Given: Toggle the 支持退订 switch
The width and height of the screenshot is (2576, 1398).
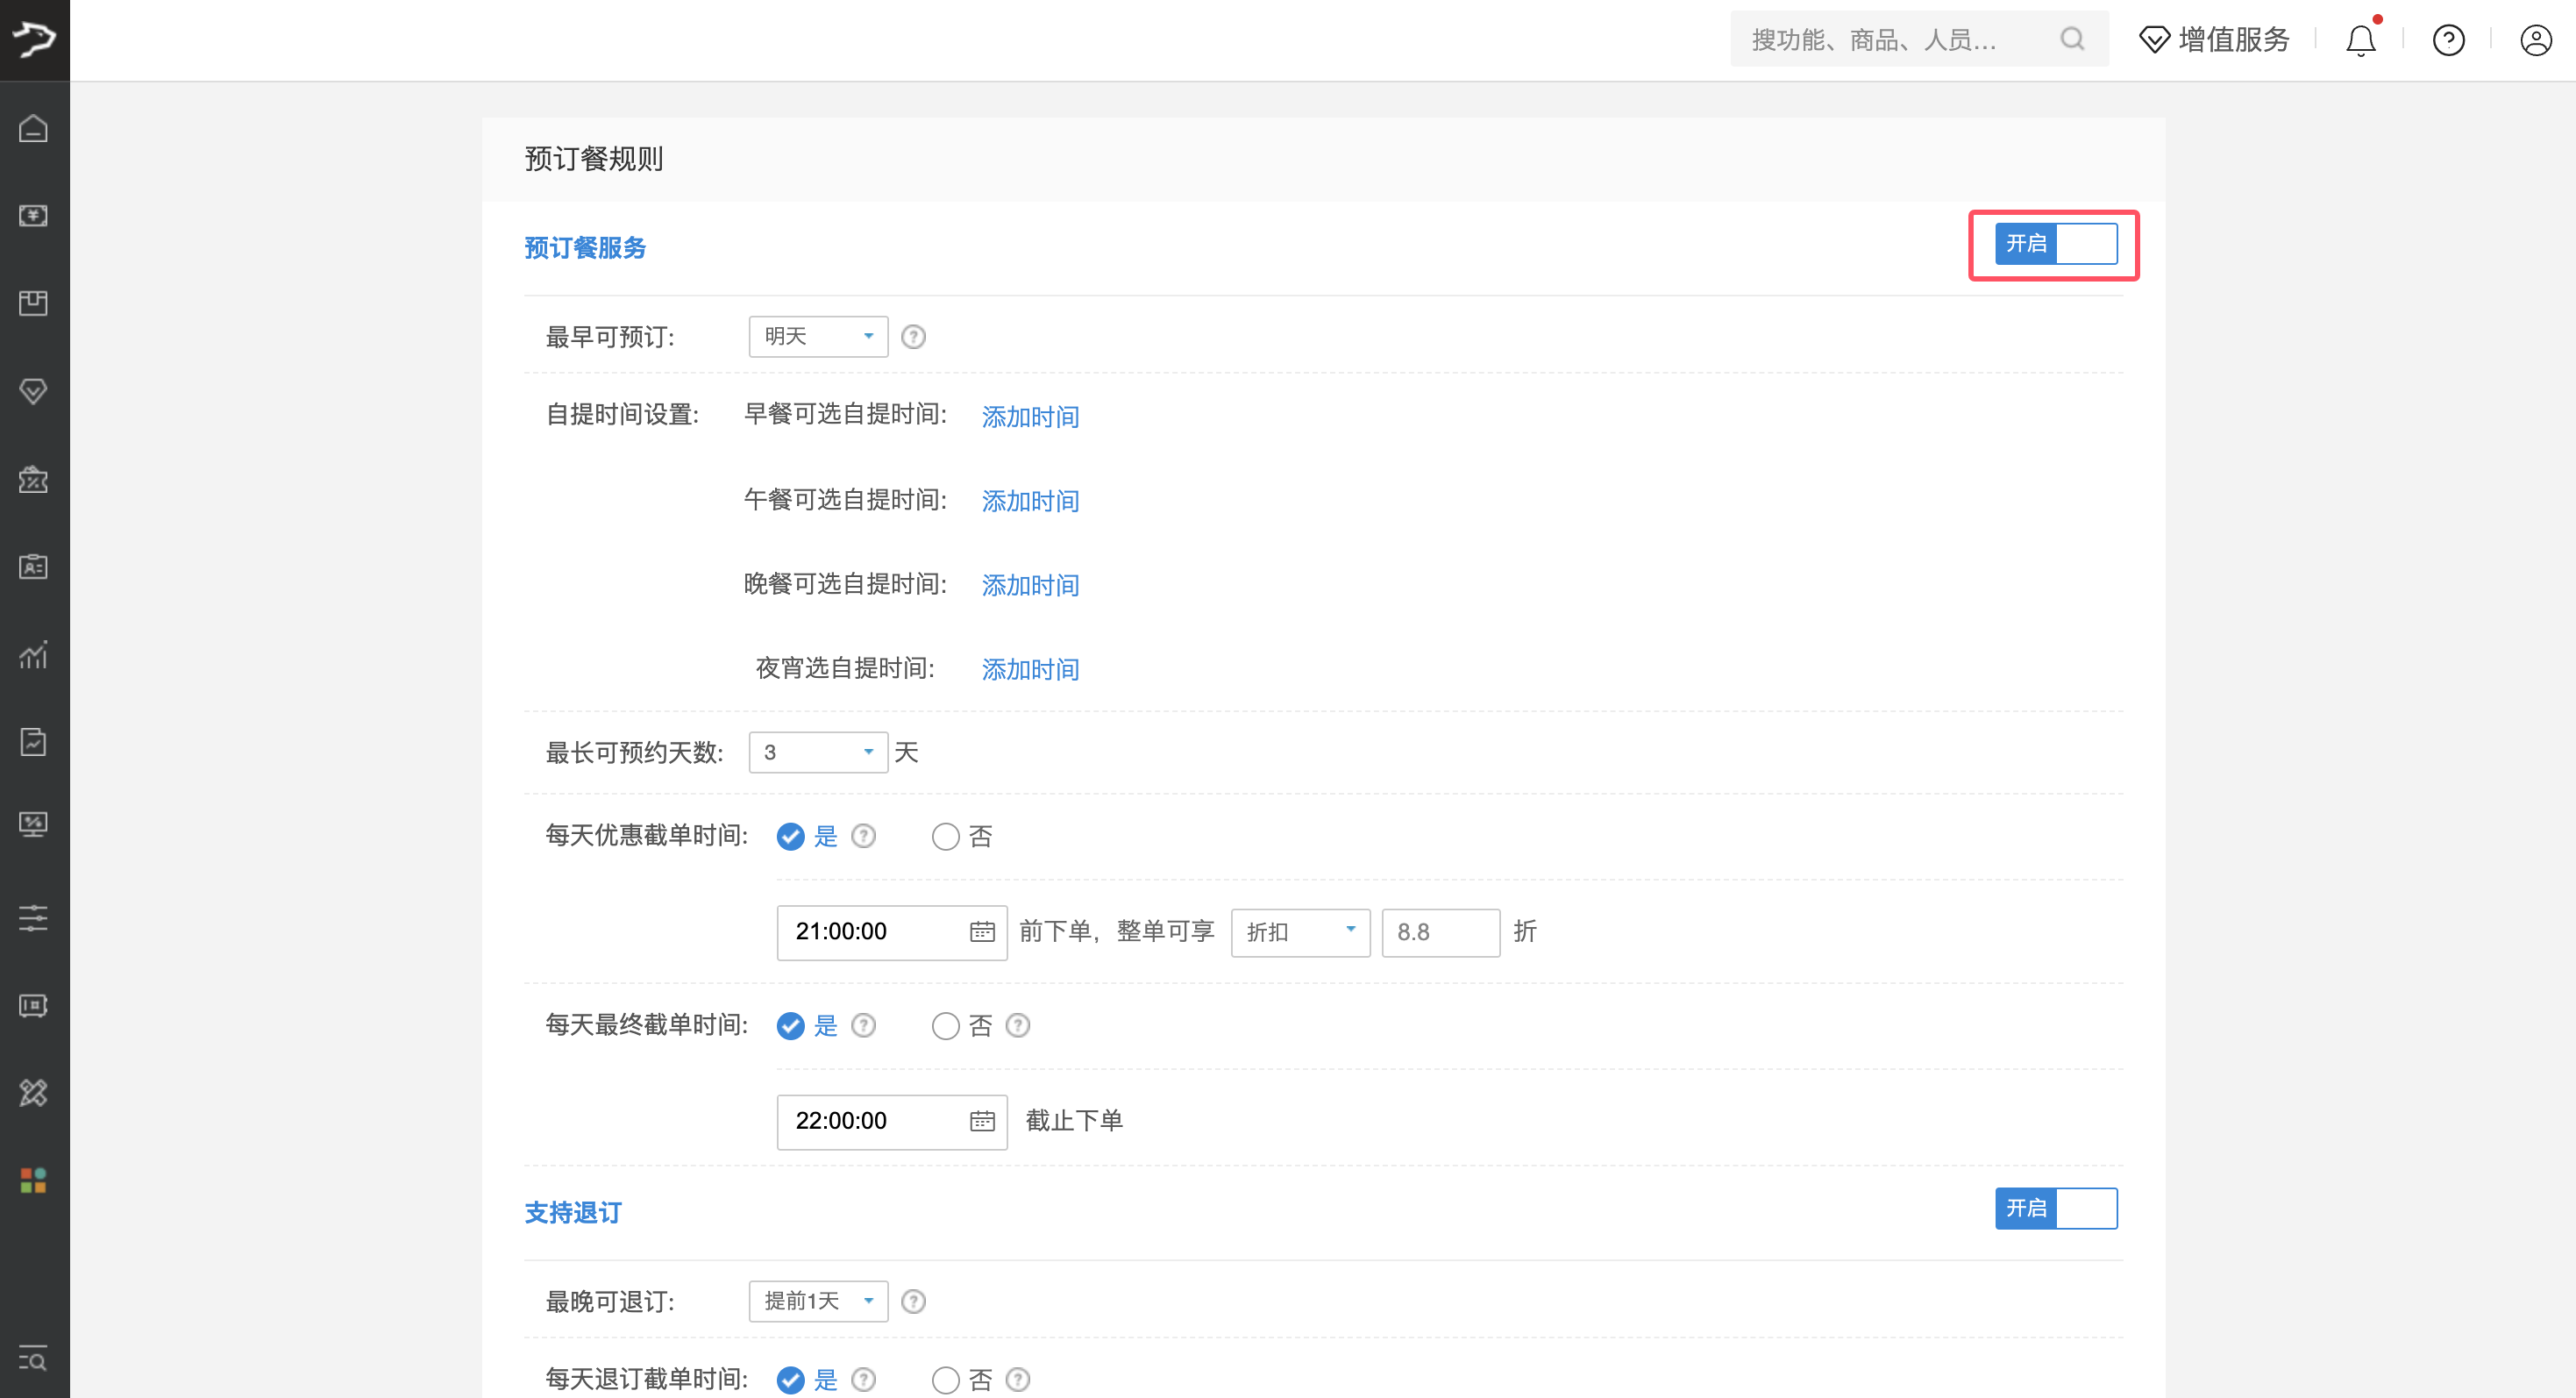Looking at the screenshot, I should [x=2055, y=1208].
